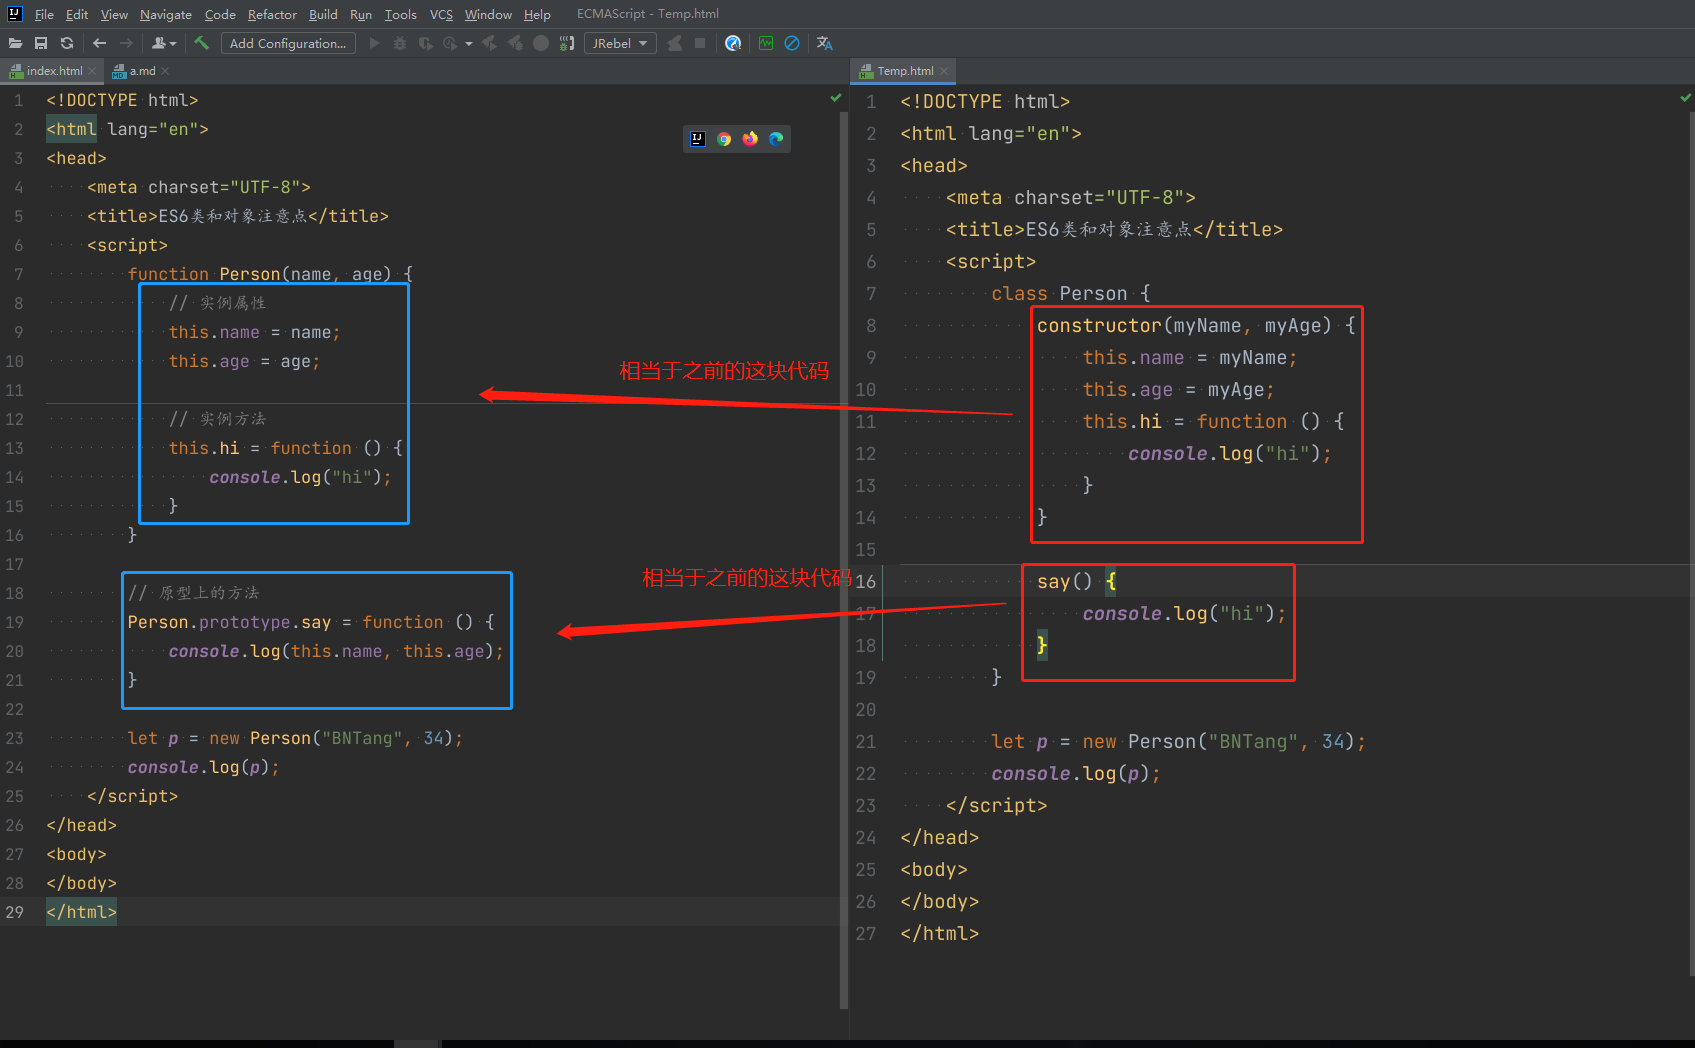Open the Refactor menu
The width and height of the screenshot is (1695, 1048).
point(272,14)
